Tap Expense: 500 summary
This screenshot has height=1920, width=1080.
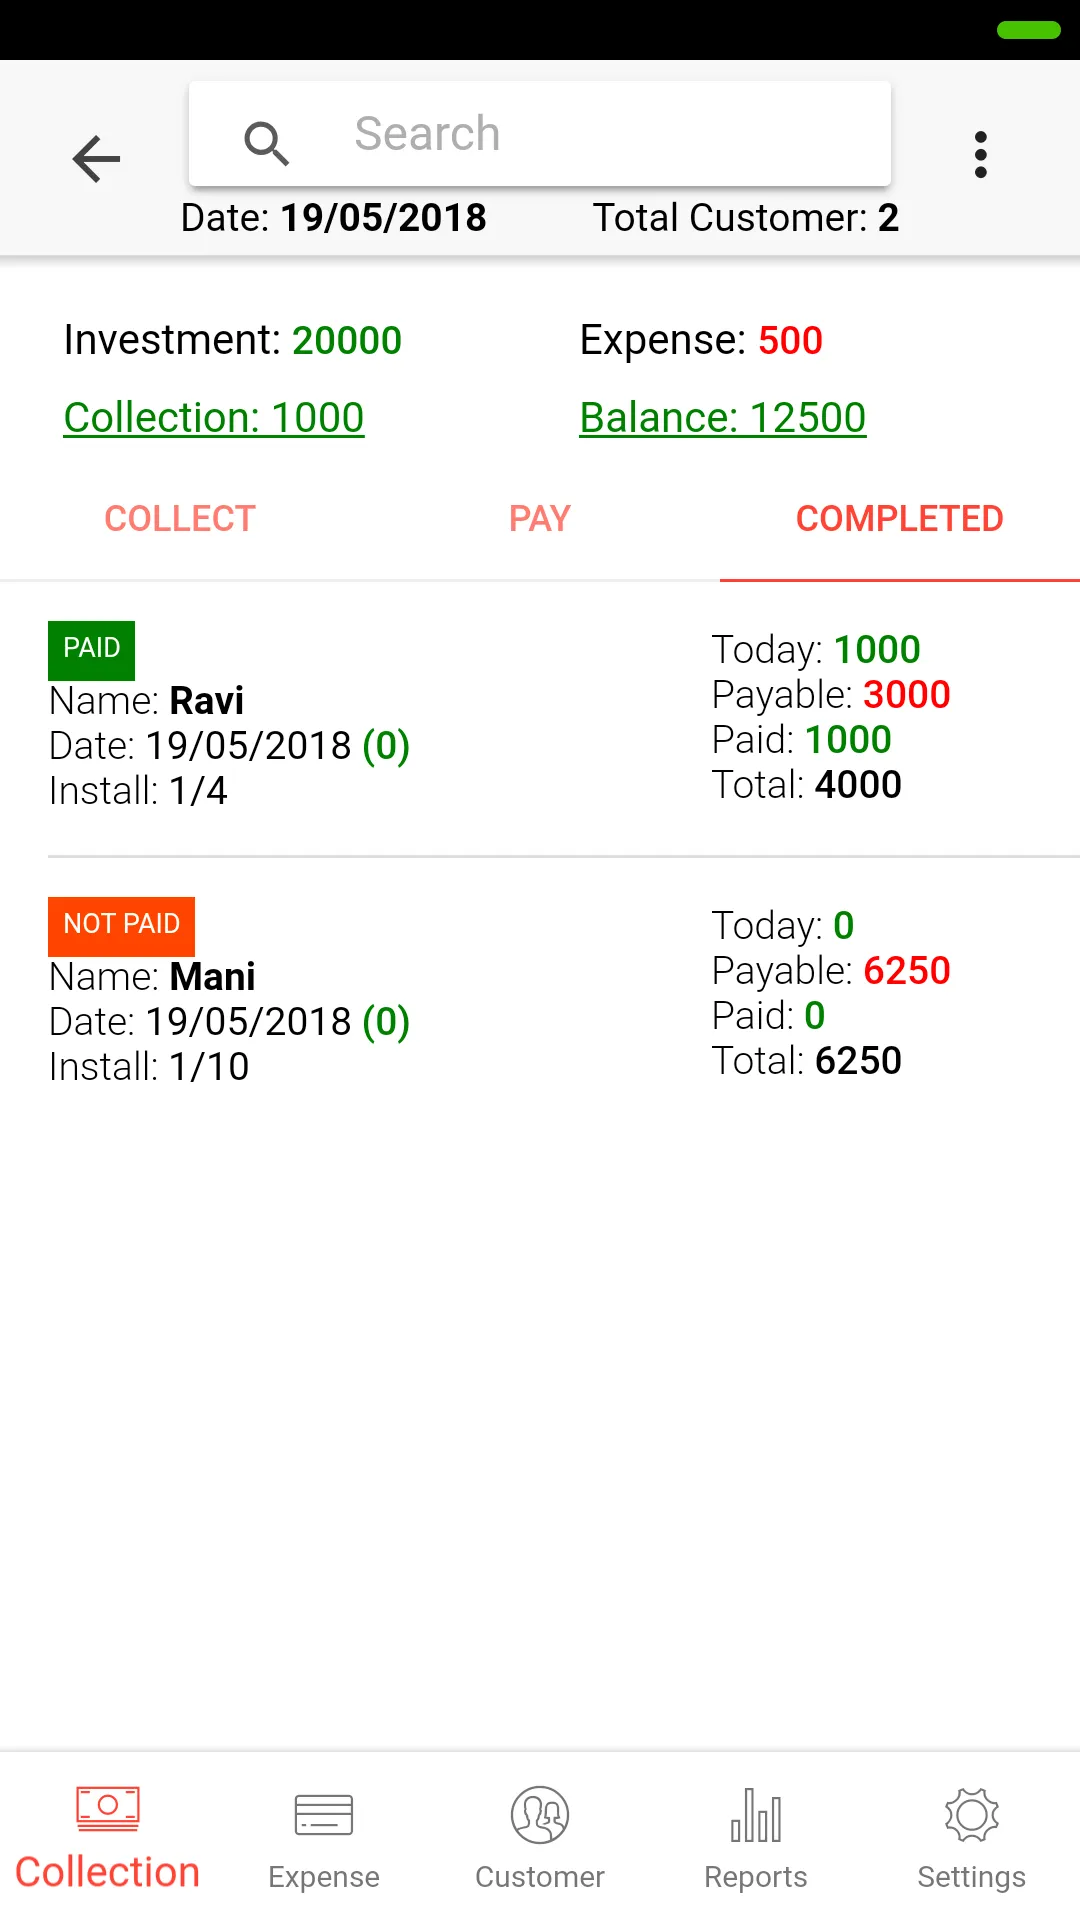tap(701, 341)
